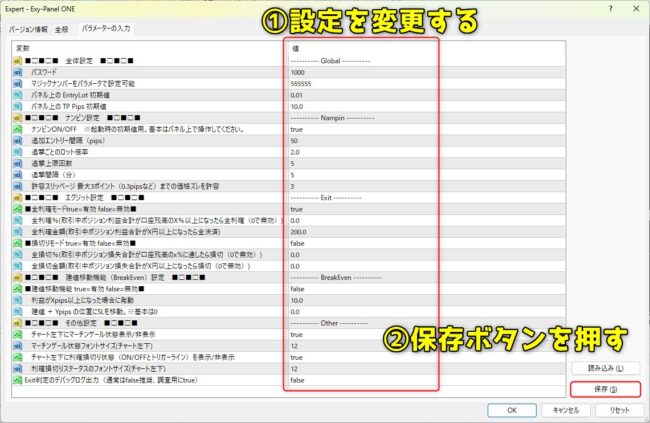Click the OK button
This screenshot has width=650, height=423.
pos(510,409)
